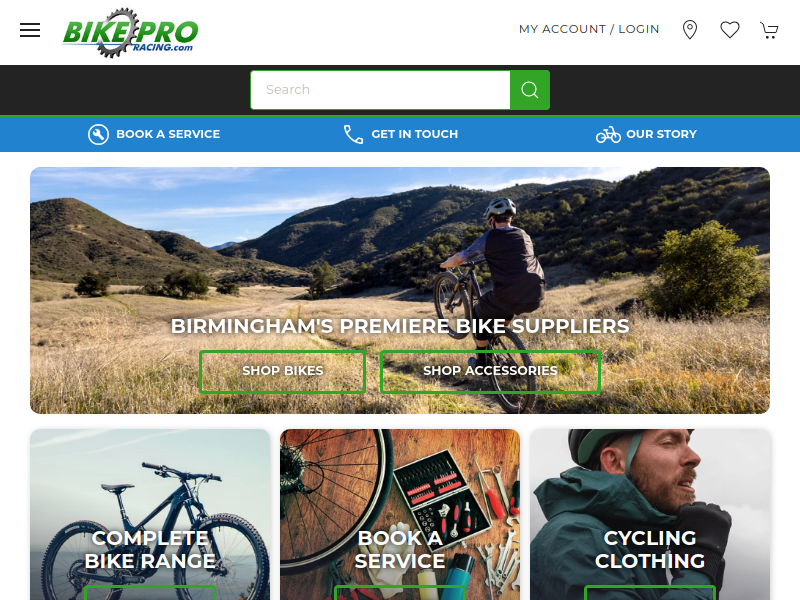Click the bicycle icon beside Our Story
This screenshot has width=800, height=600.
coord(608,135)
